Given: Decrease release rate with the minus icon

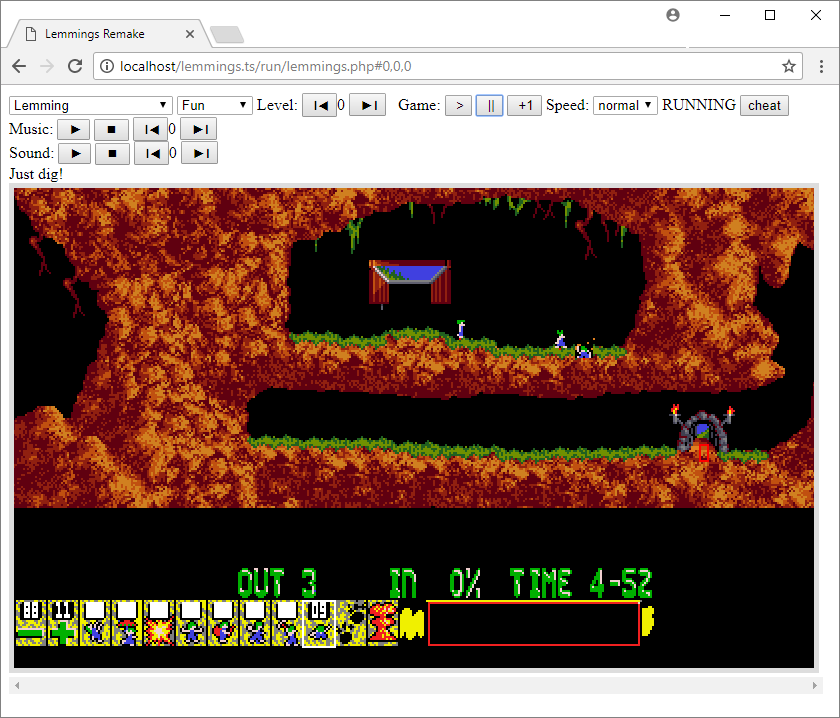Looking at the screenshot, I should tap(31, 623).
